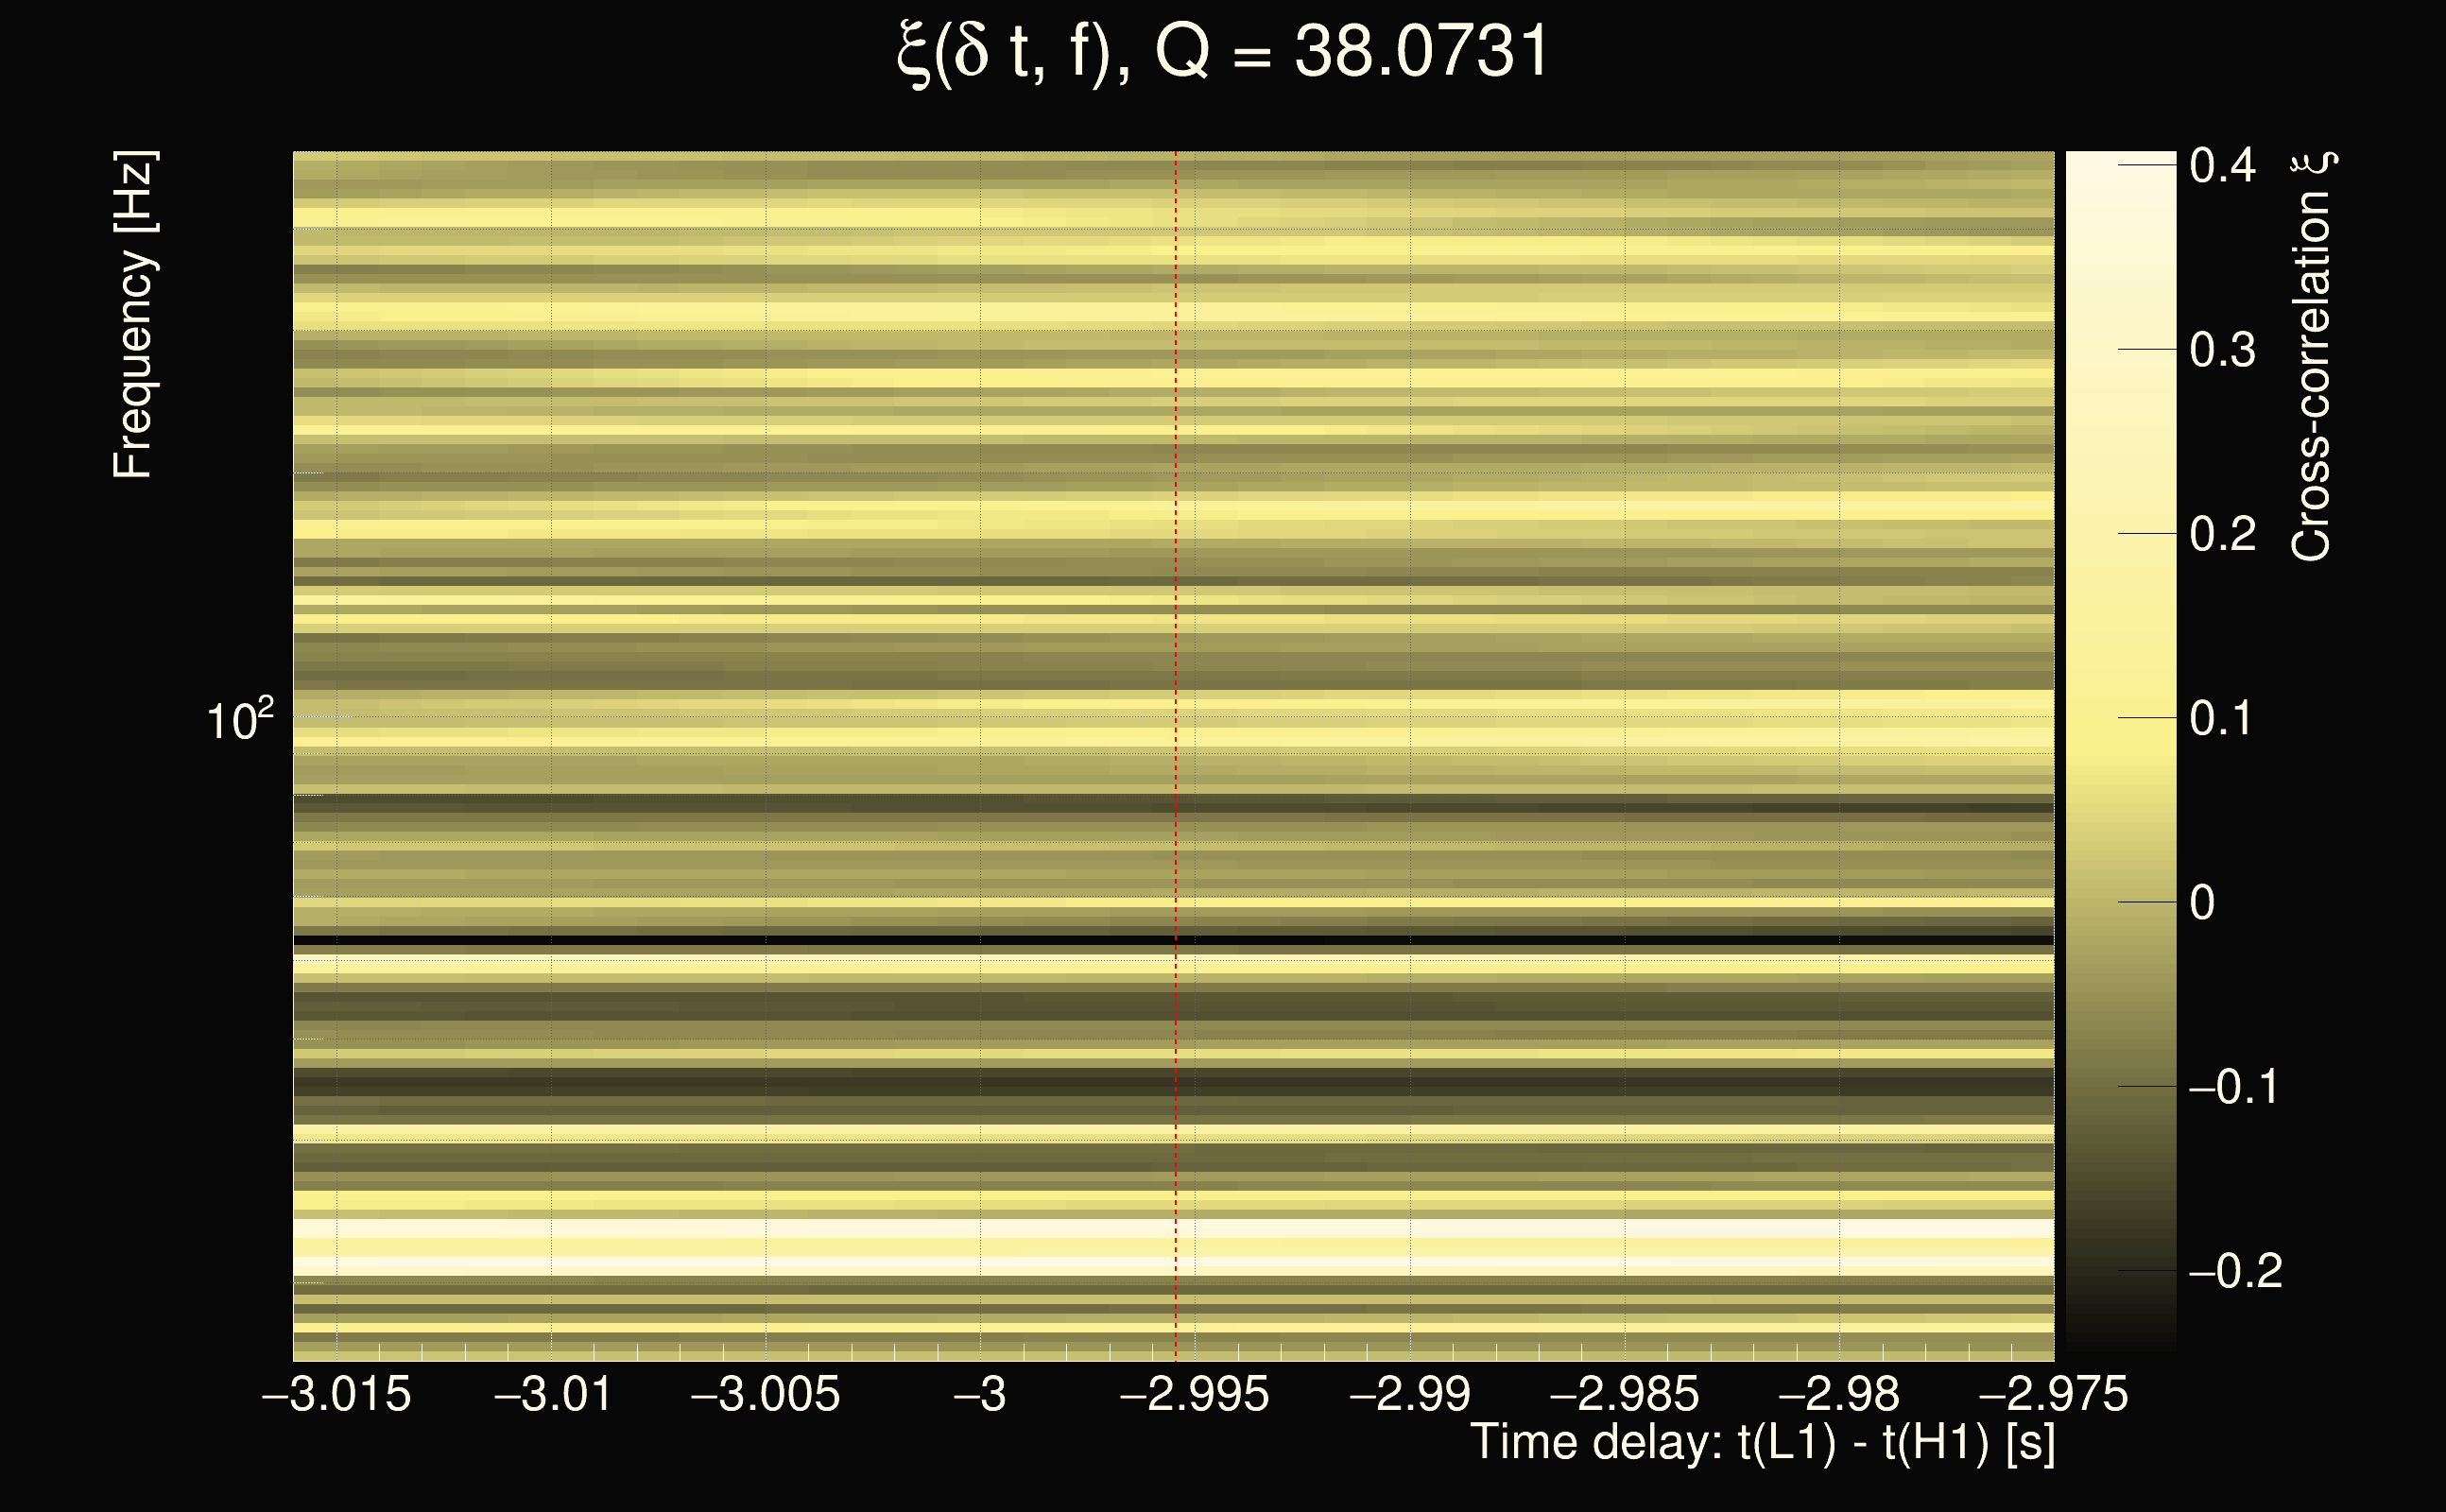Click the -0.1 colorbar tick label

pos(2234,1087)
